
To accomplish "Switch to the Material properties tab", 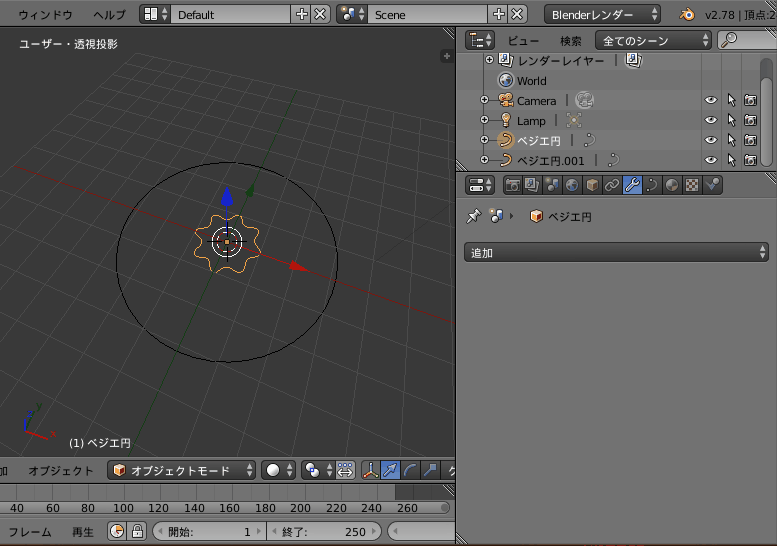I will [671, 185].
